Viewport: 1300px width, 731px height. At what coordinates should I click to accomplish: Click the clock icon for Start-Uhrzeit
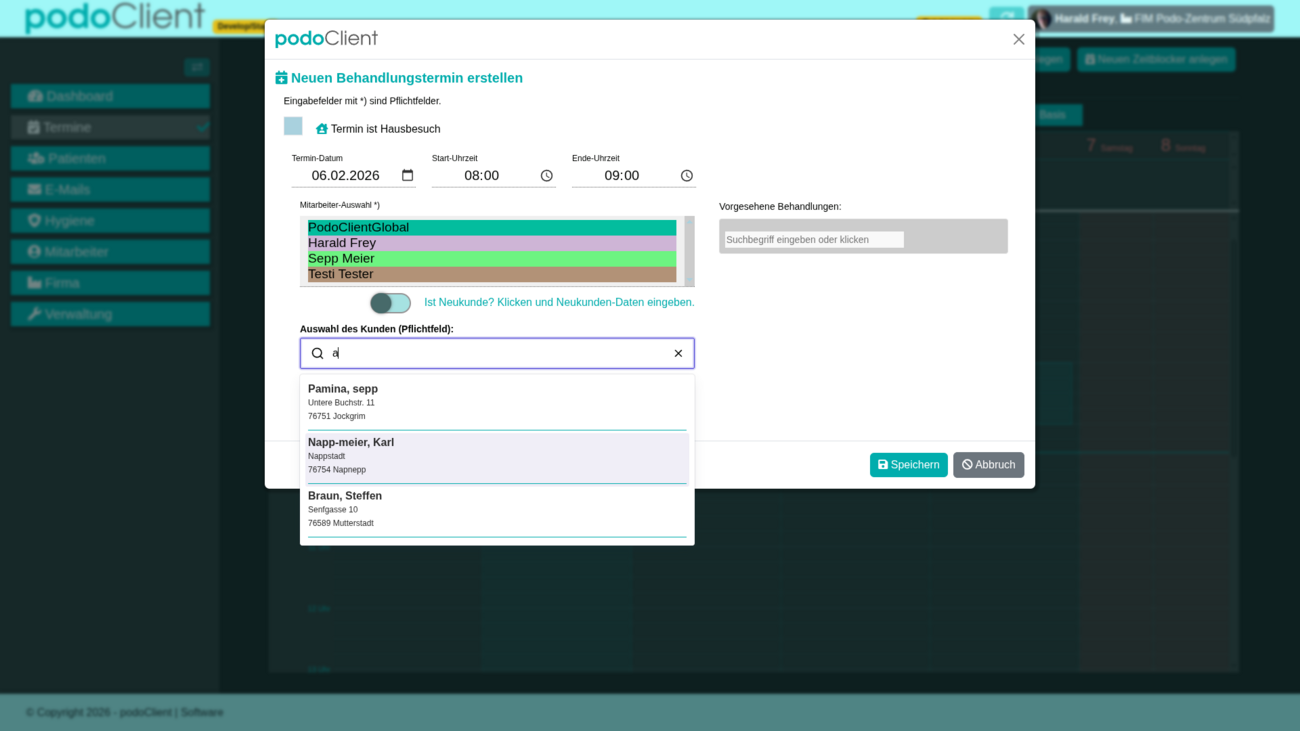(547, 176)
